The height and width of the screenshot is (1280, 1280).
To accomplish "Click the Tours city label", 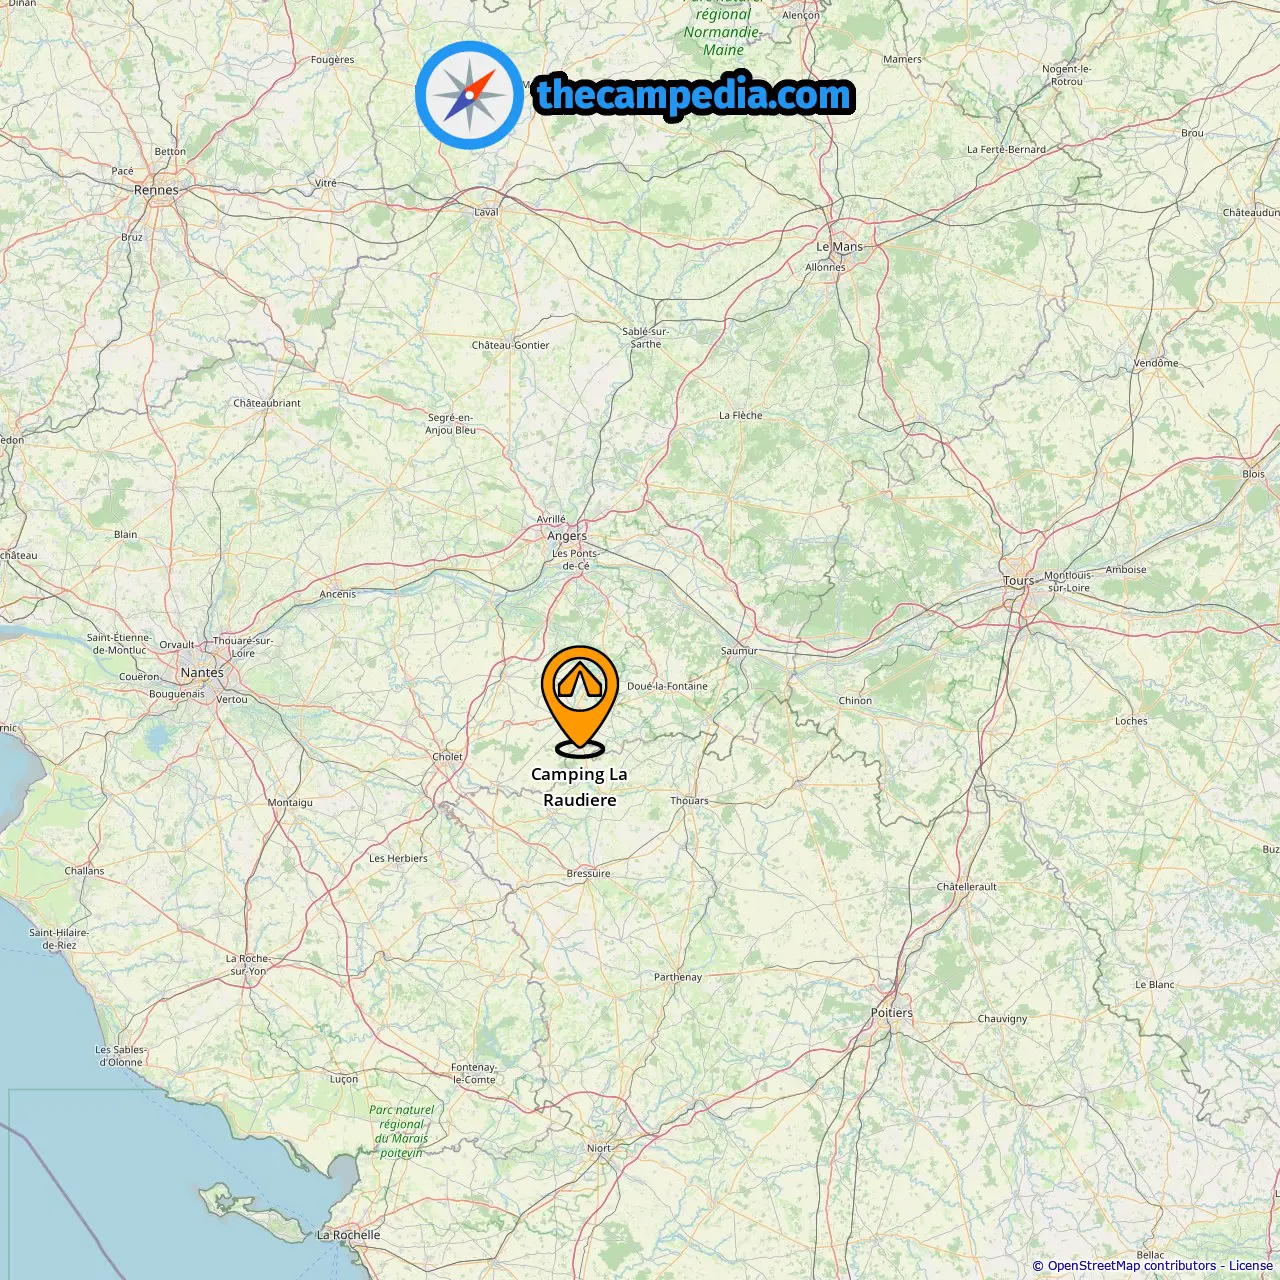I will 1018,581.
